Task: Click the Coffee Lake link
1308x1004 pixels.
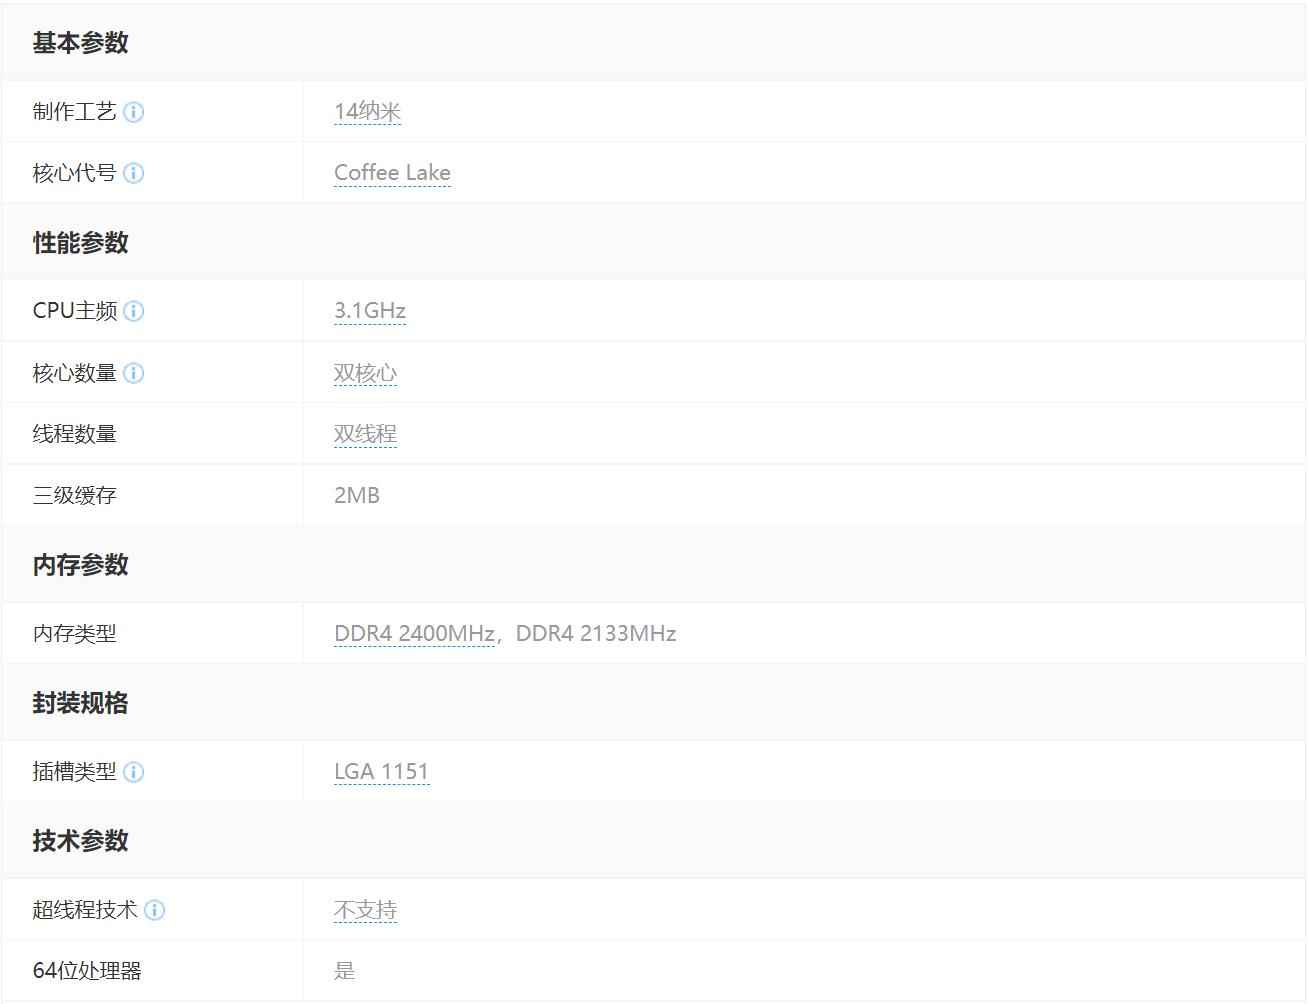Action: click(392, 173)
